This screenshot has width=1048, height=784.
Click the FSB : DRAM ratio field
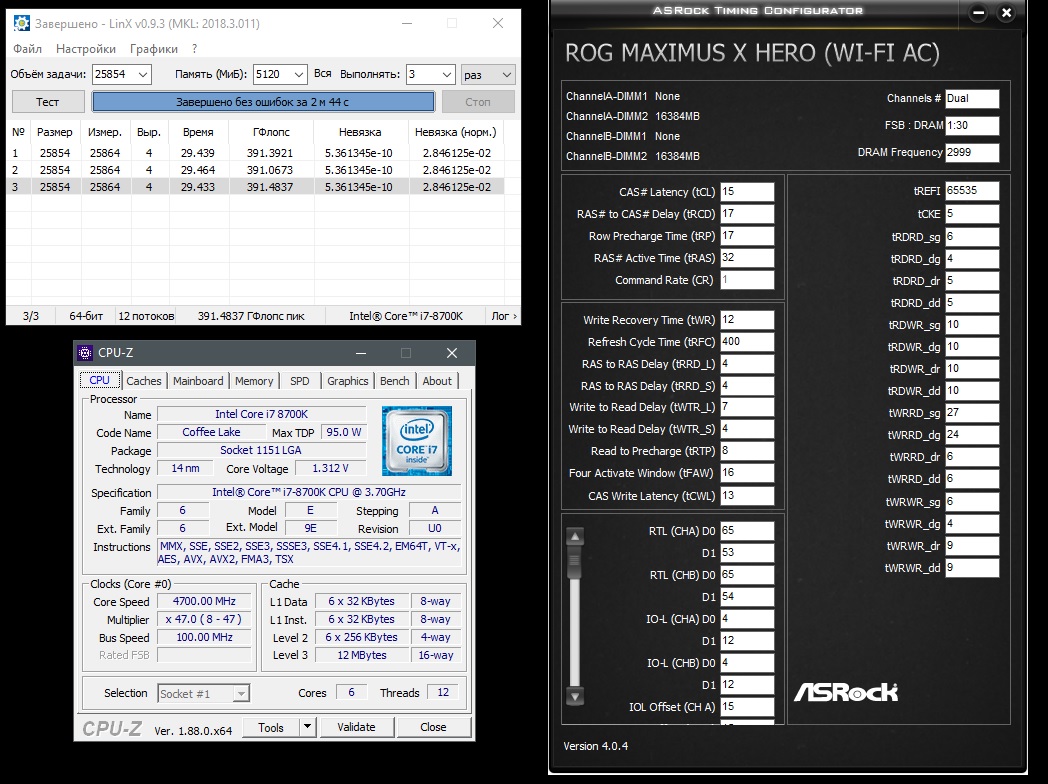[x=972, y=126]
